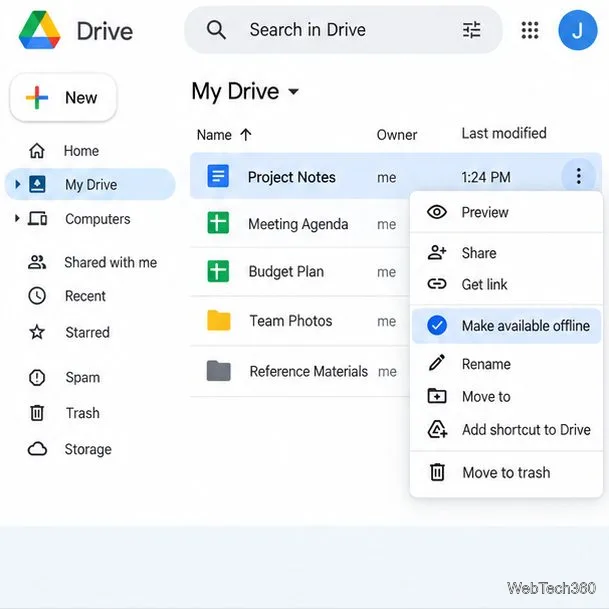Viewport: 609px width, 609px height.
Task: Select Move to menu entry
Action: click(x=506, y=397)
